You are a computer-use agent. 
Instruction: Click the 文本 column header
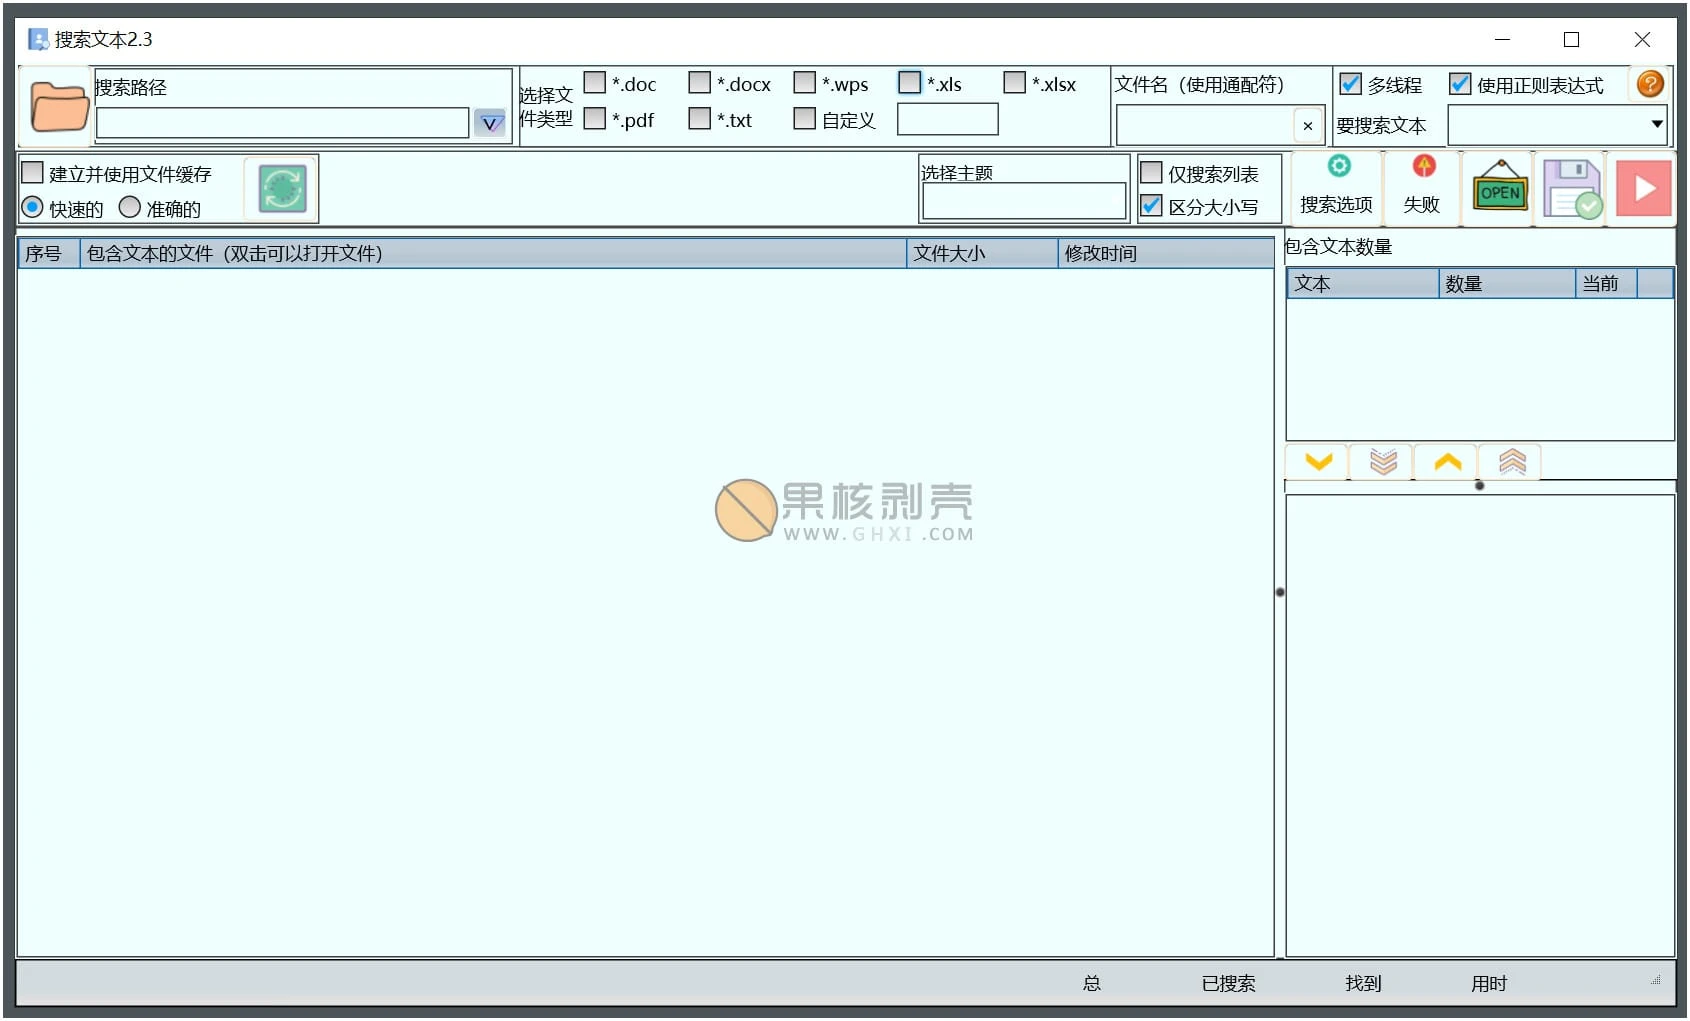click(1363, 284)
